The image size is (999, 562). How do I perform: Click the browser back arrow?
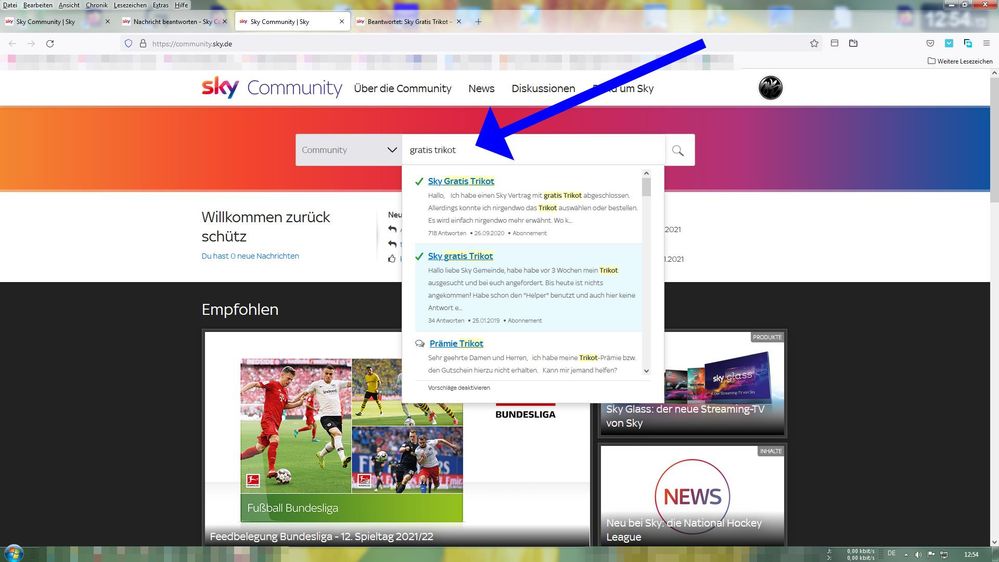(14, 43)
